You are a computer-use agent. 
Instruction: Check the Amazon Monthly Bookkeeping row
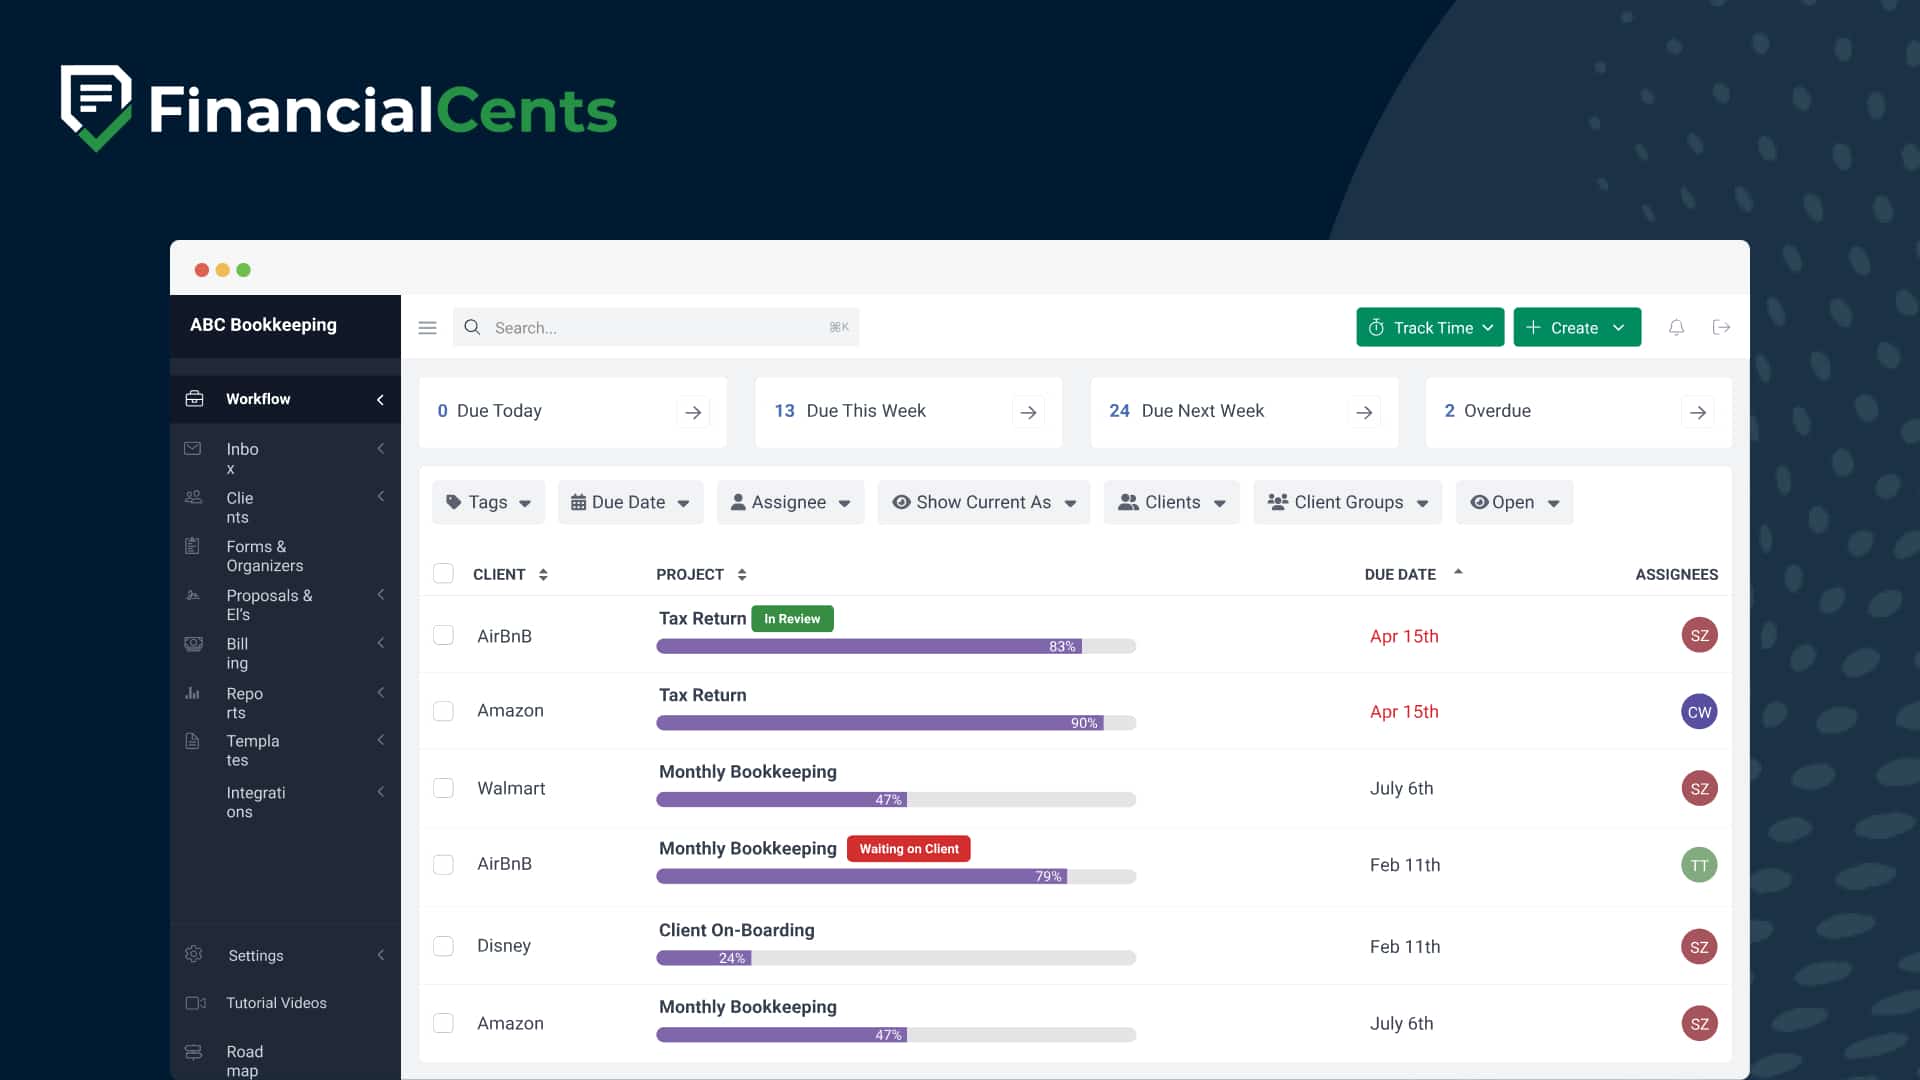pos(443,1023)
